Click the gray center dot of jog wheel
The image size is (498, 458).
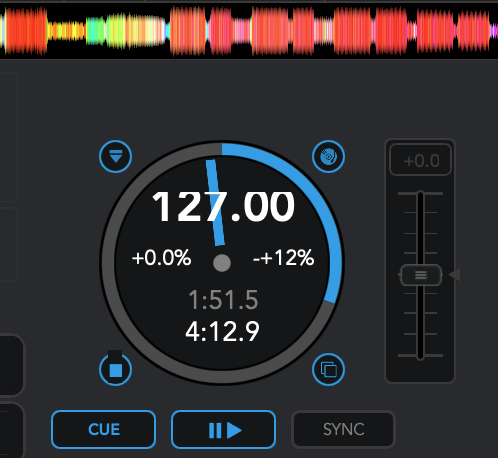coord(222,263)
